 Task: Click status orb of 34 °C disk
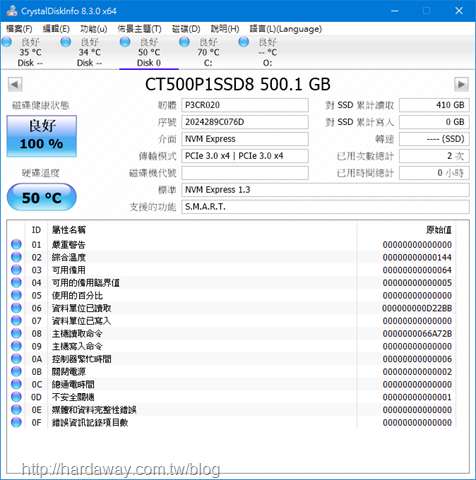(x=66, y=42)
